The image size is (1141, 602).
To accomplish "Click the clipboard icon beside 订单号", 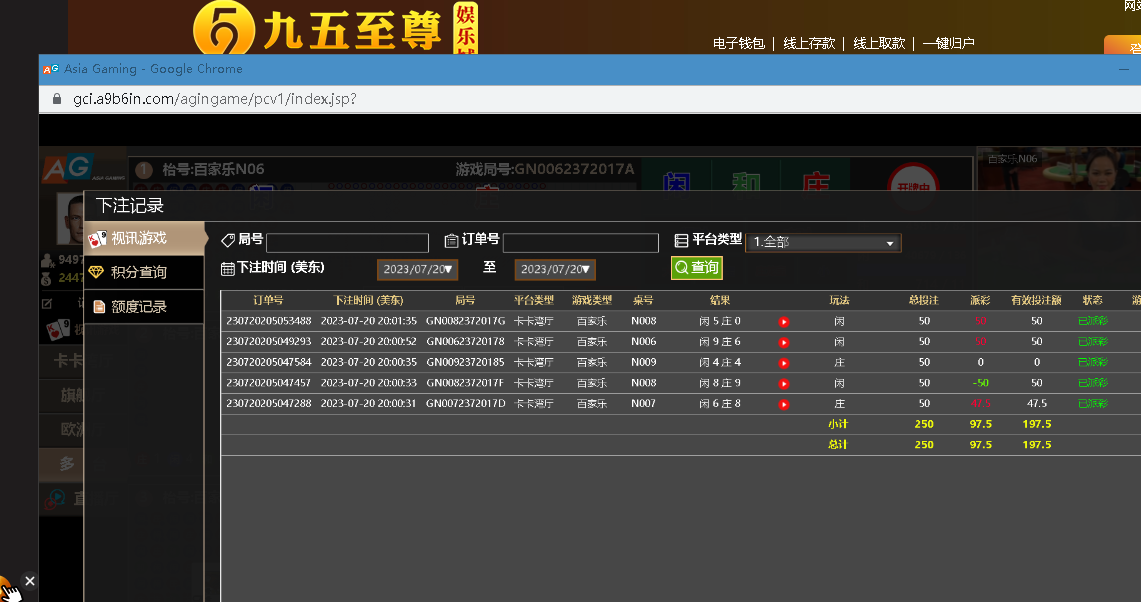I will click(x=451, y=240).
